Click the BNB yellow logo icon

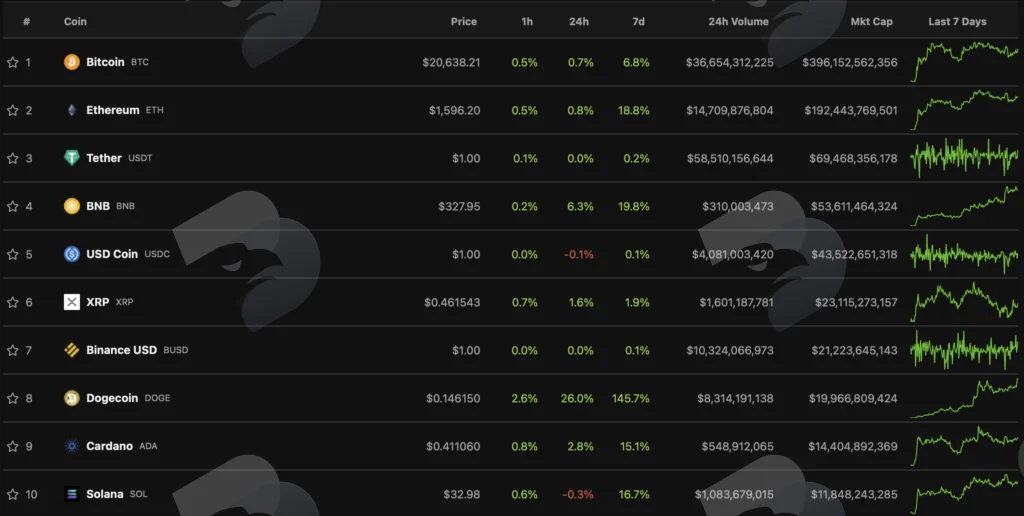tap(72, 206)
